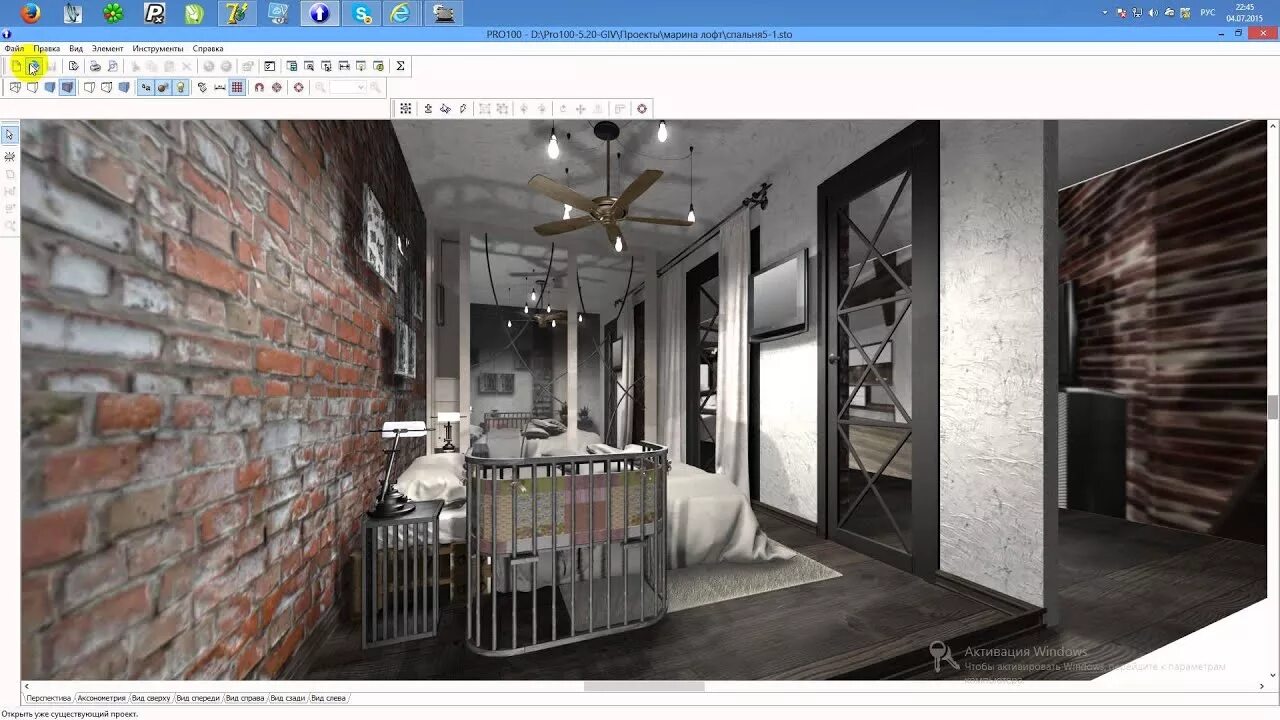
Task: Switch to the Перспектива view tab
Action: [x=48, y=698]
